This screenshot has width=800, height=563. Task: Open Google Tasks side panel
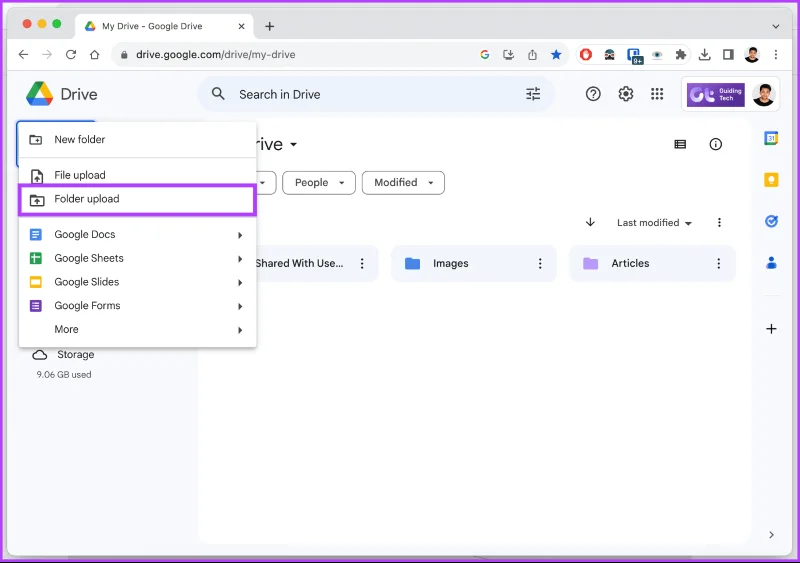[771, 221]
